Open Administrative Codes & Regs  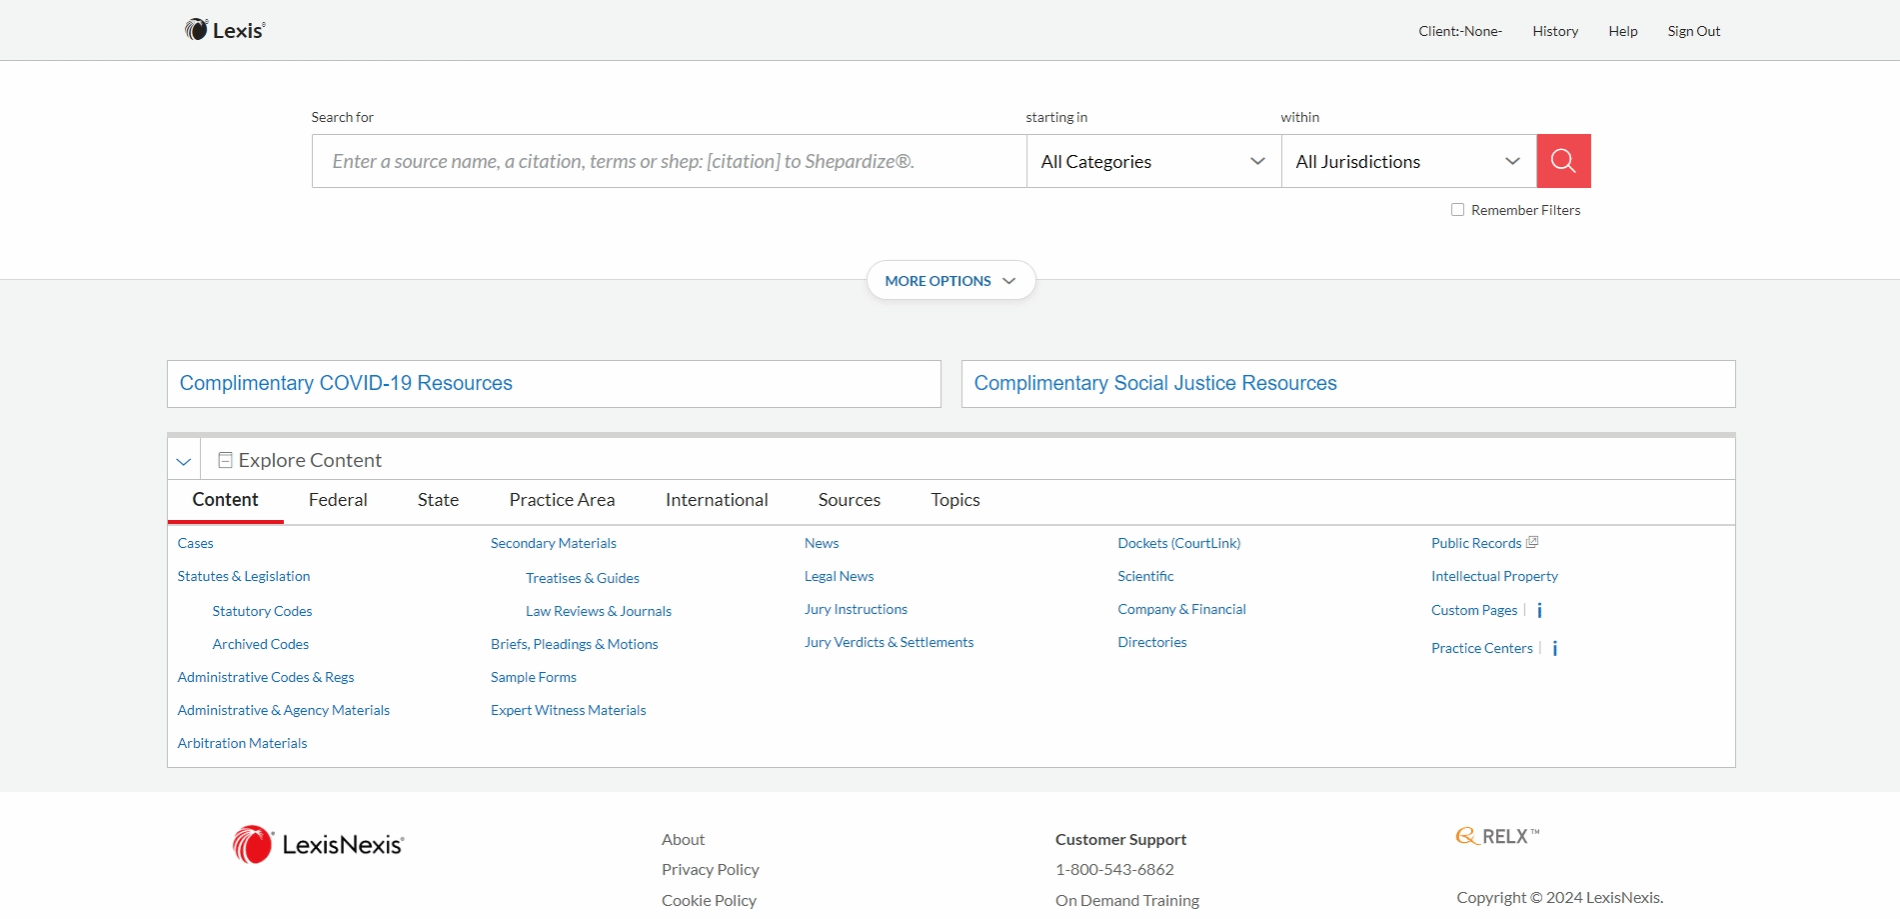[x=266, y=677]
